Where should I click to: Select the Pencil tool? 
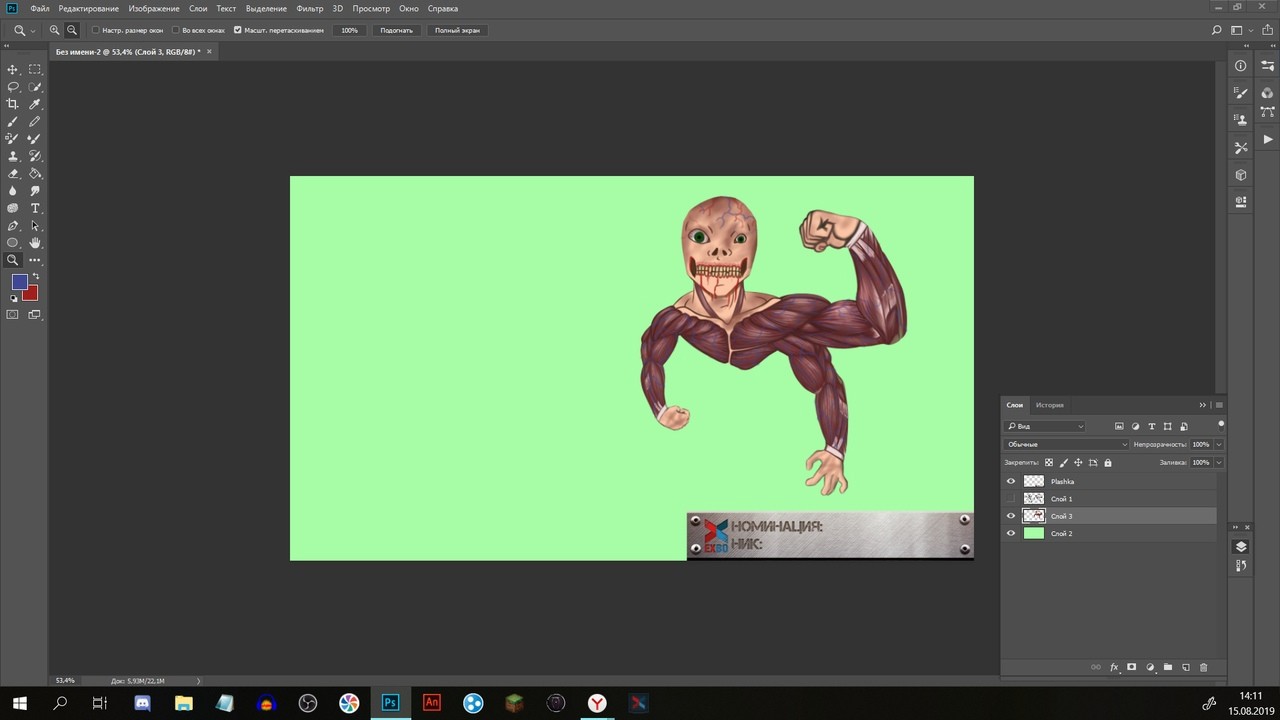coord(35,122)
